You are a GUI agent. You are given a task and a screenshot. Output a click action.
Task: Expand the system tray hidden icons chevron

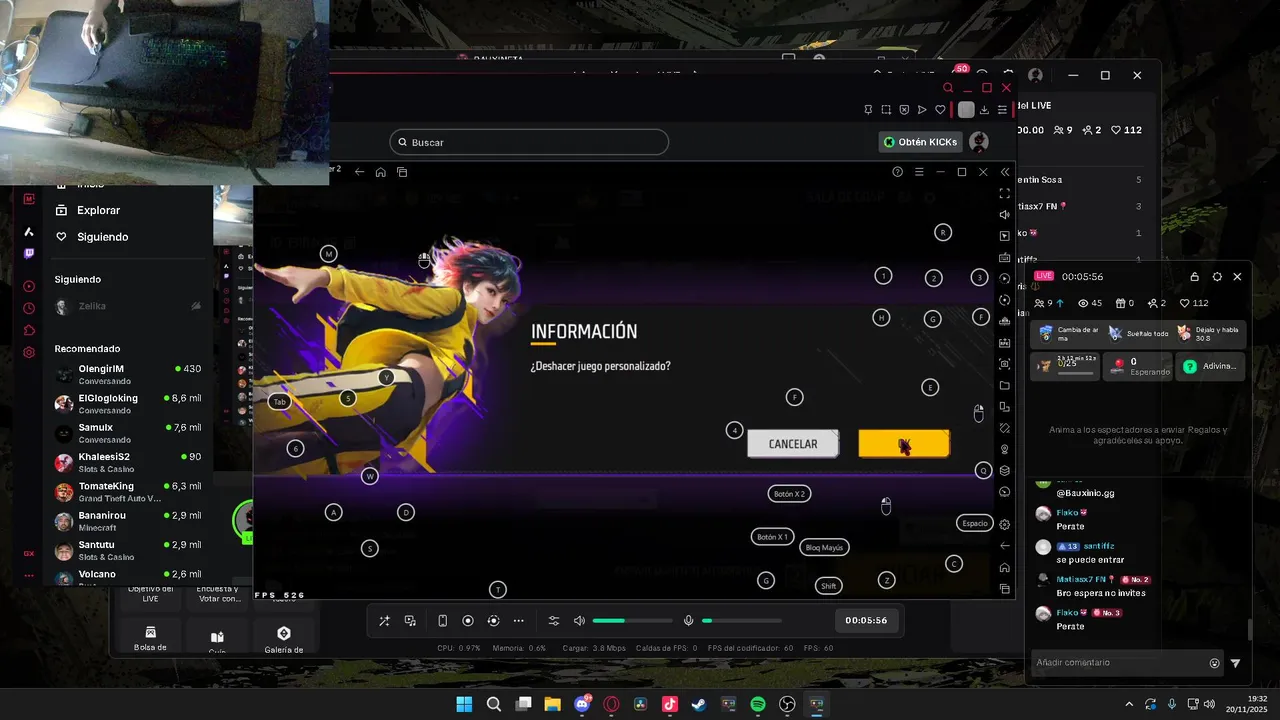(x=1129, y=704)
